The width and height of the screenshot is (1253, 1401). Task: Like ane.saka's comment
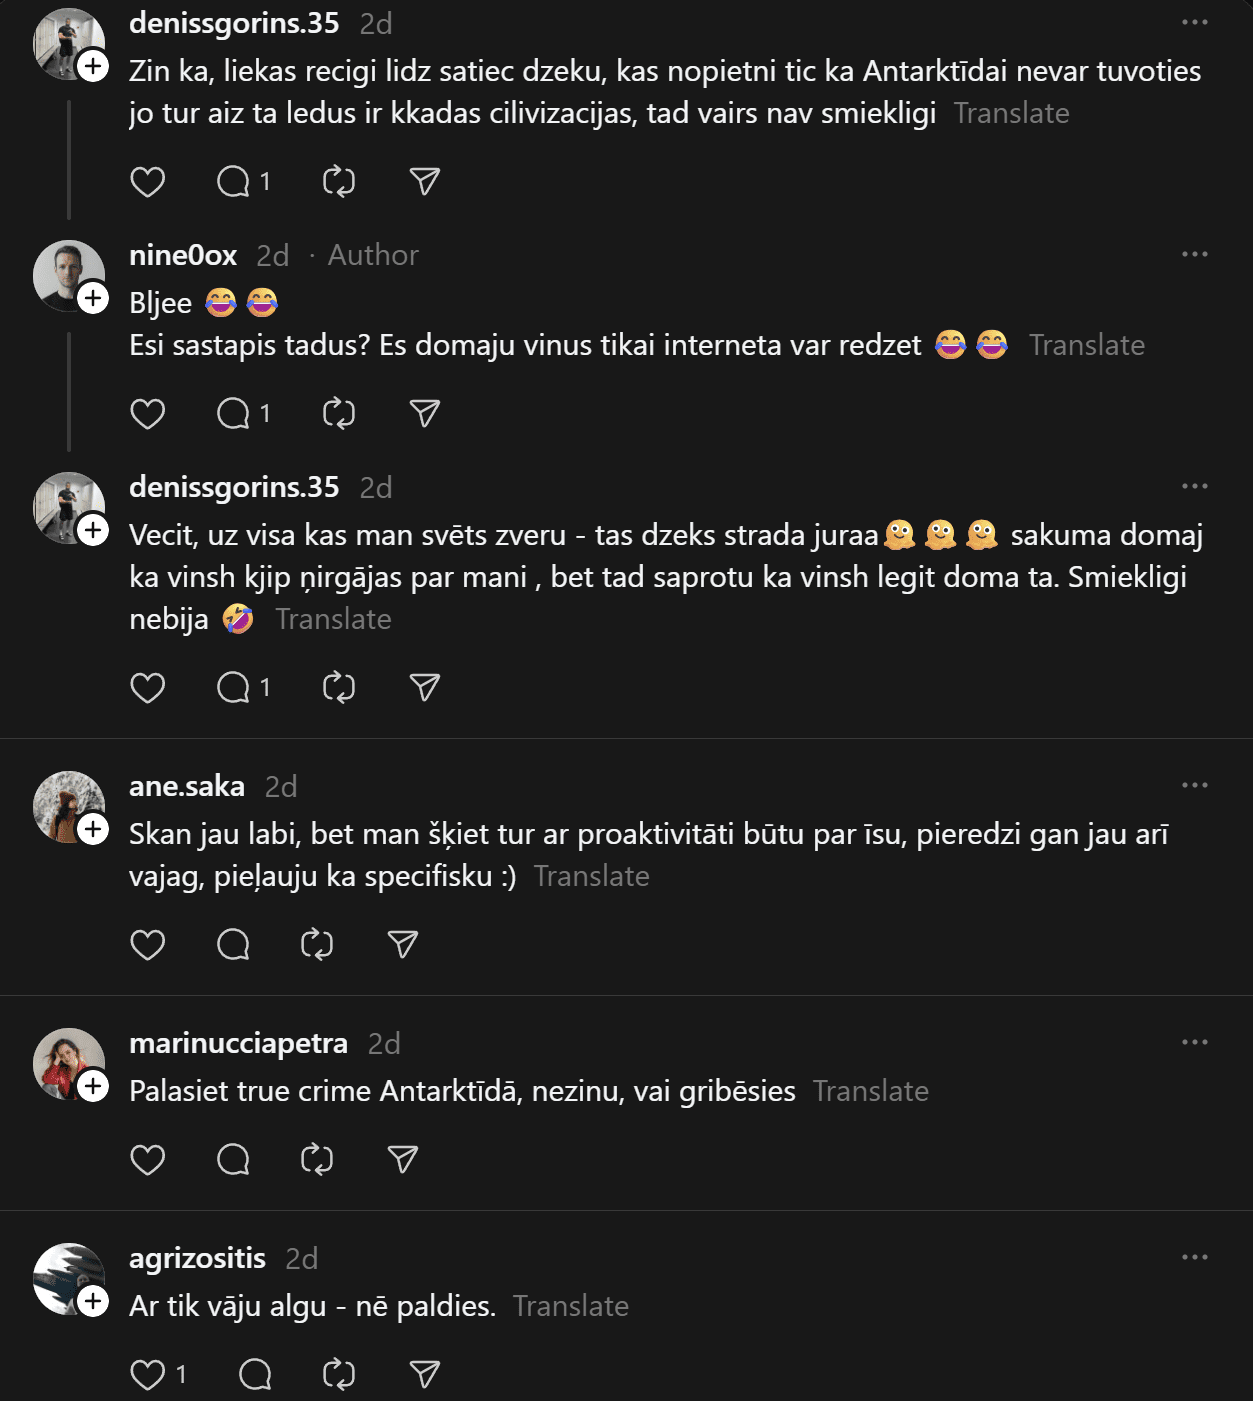click(148, 945)
